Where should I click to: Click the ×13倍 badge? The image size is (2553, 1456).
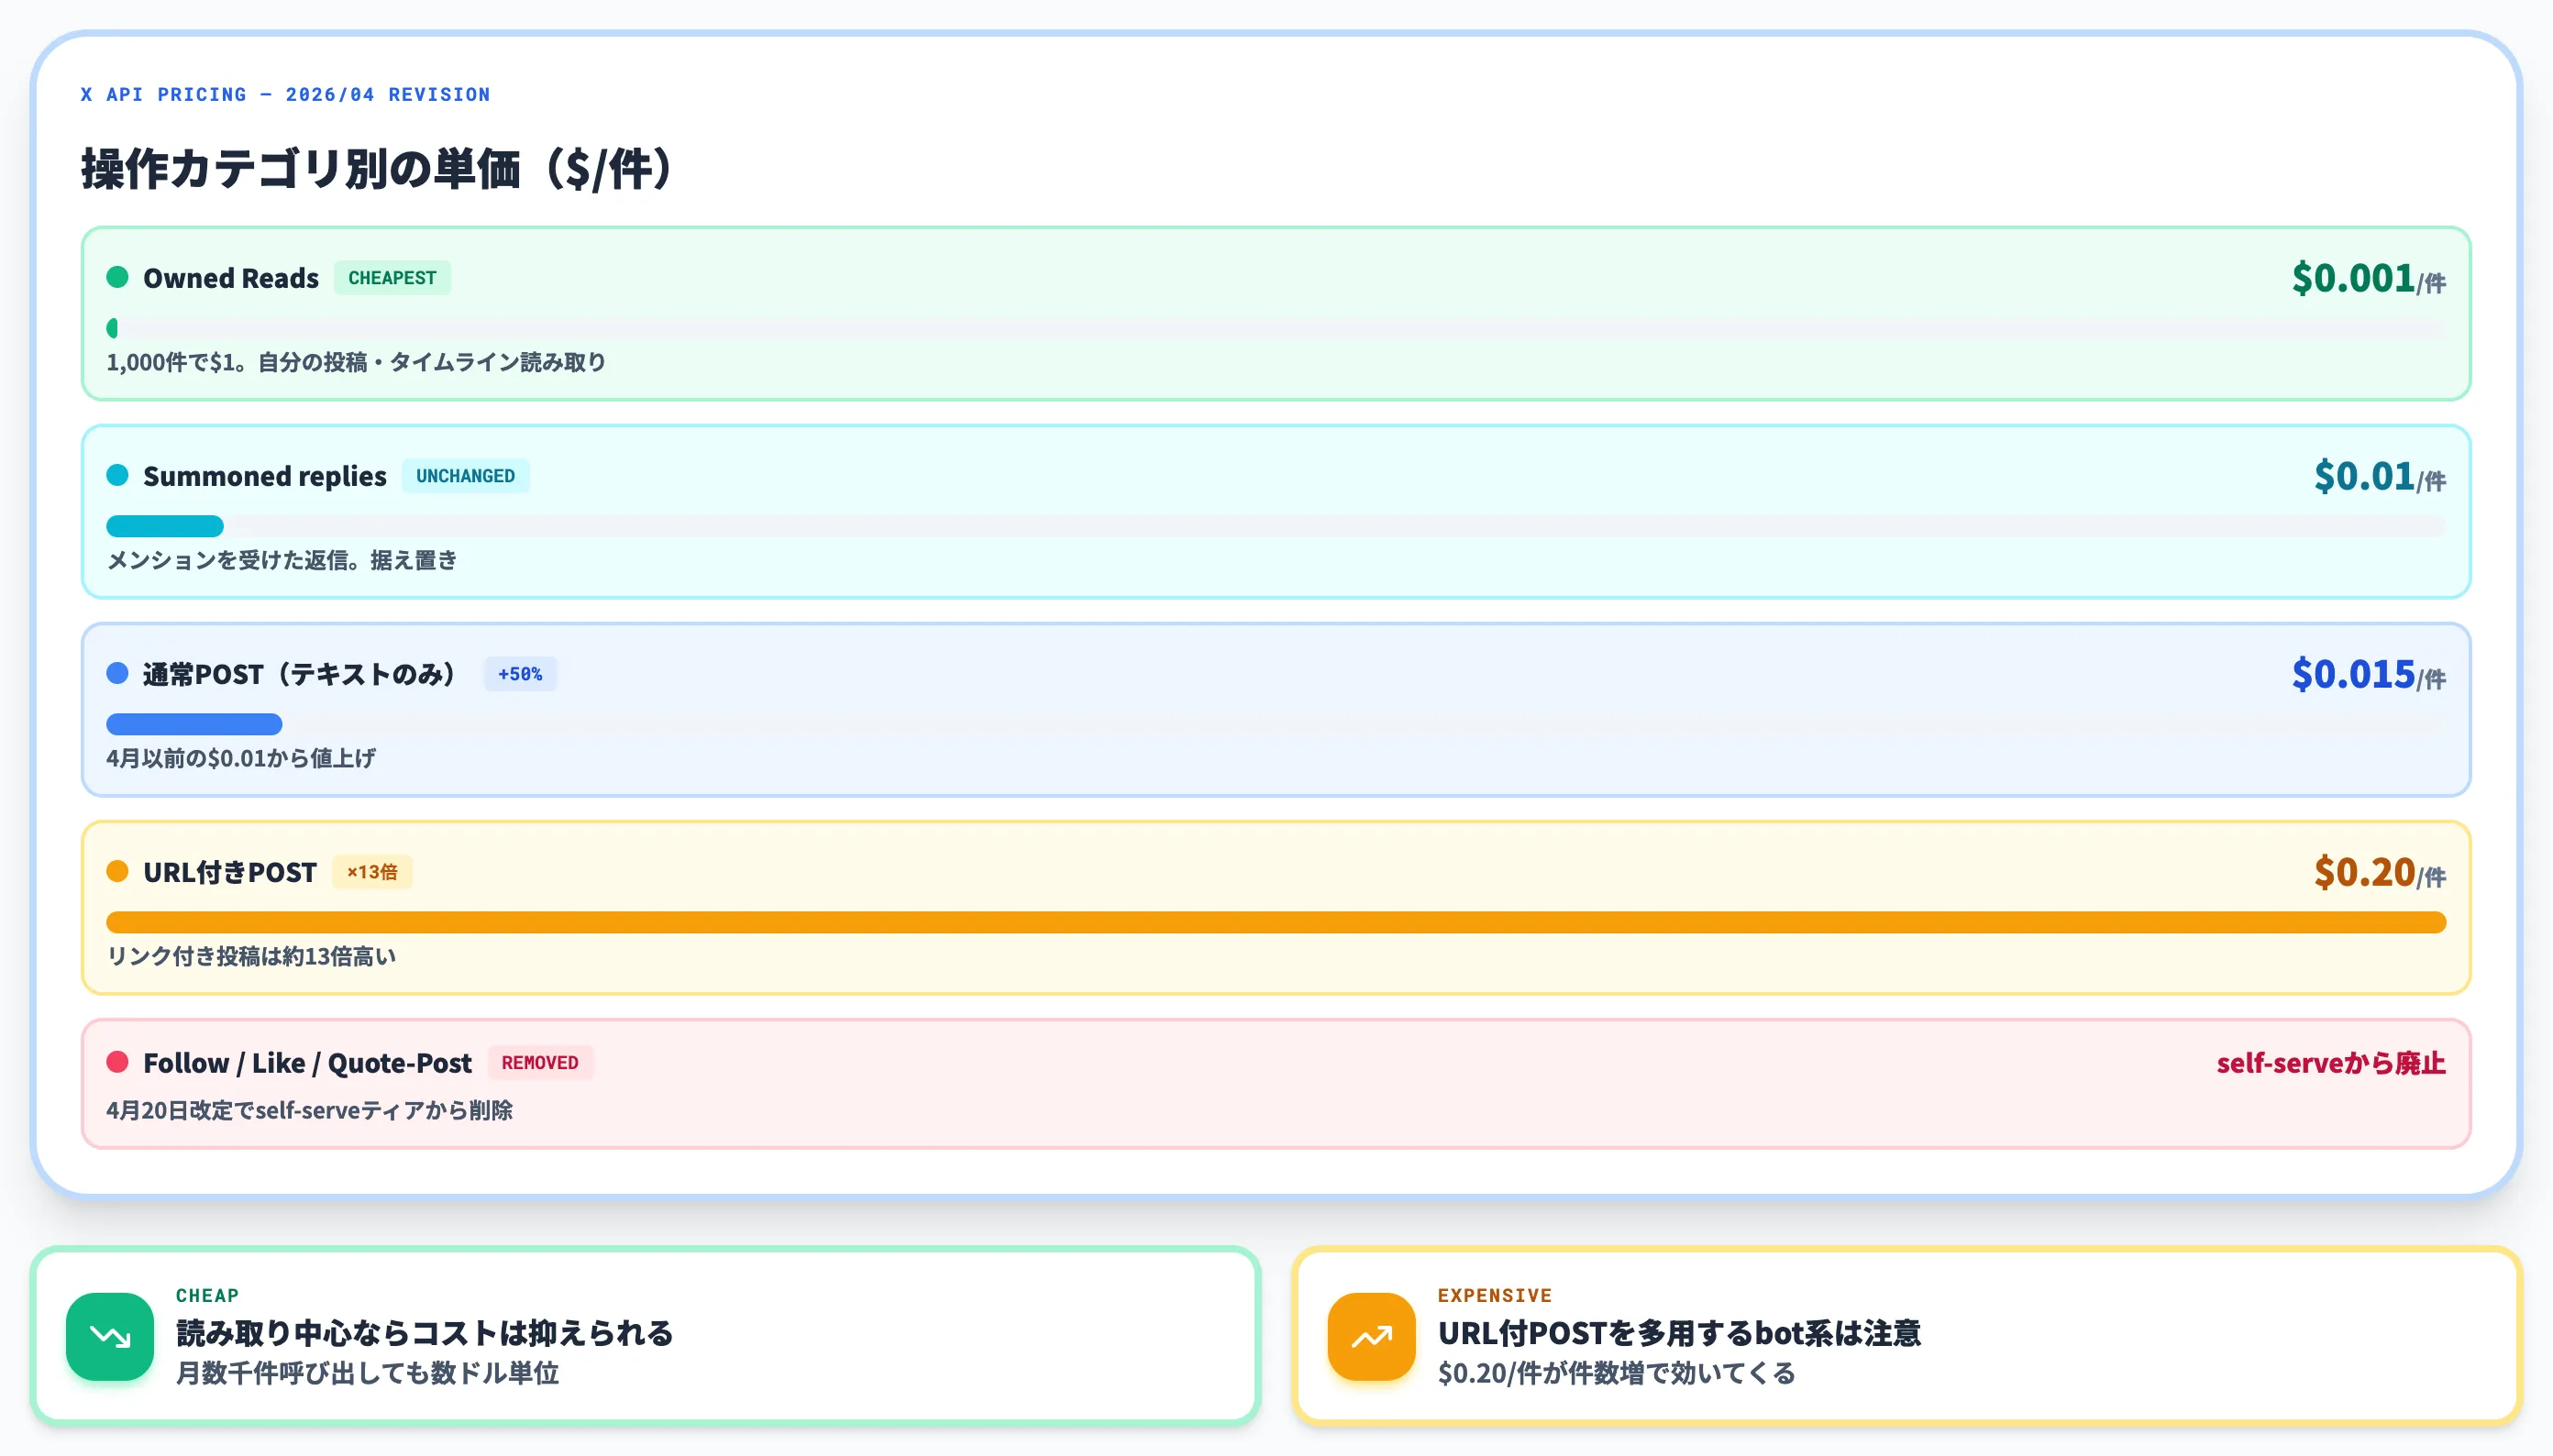coord(372,872)
